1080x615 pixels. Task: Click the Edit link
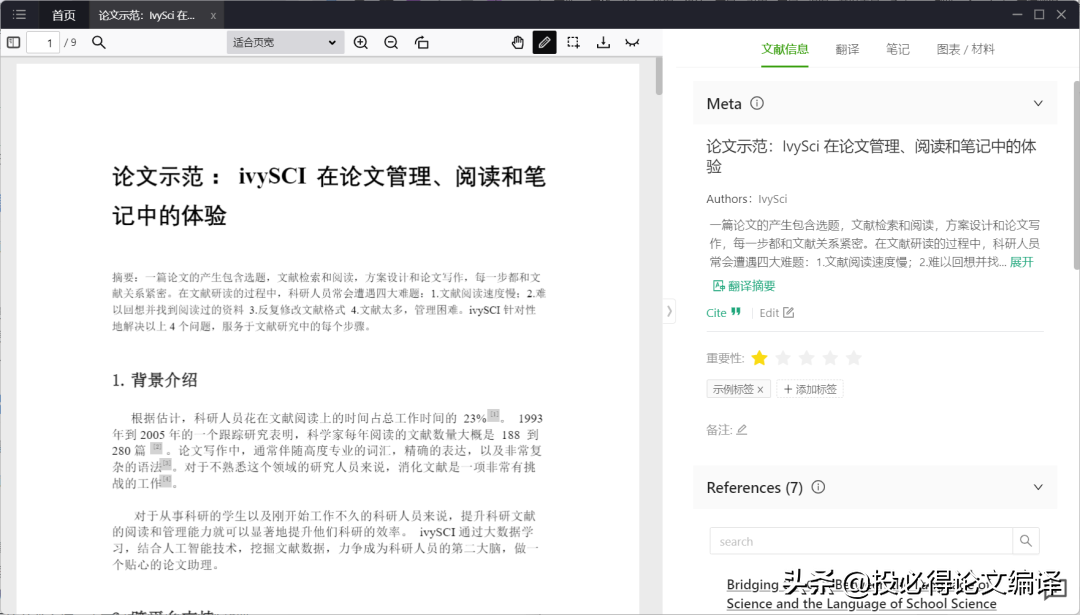[x=769, y=313]
